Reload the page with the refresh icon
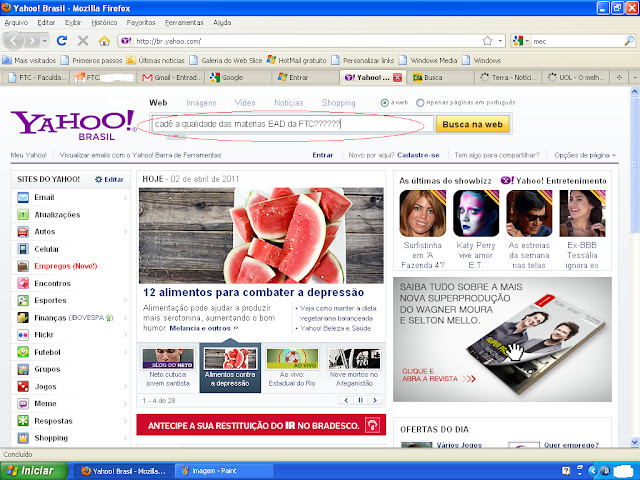The height and width of the screenshot is (480, 640). [x=62, y=41]
